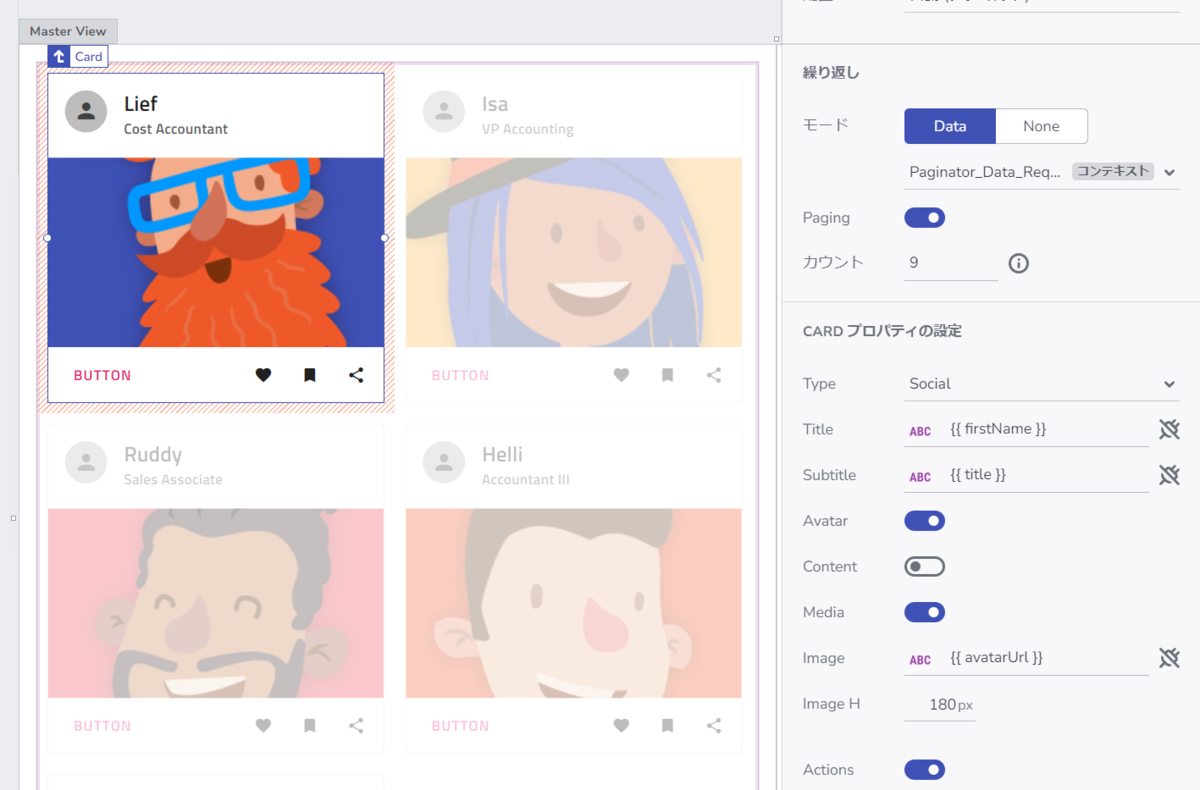1200x790 pixels.
Task: Click the laughing man image on Ruddy card
Action: click(216, 603)
